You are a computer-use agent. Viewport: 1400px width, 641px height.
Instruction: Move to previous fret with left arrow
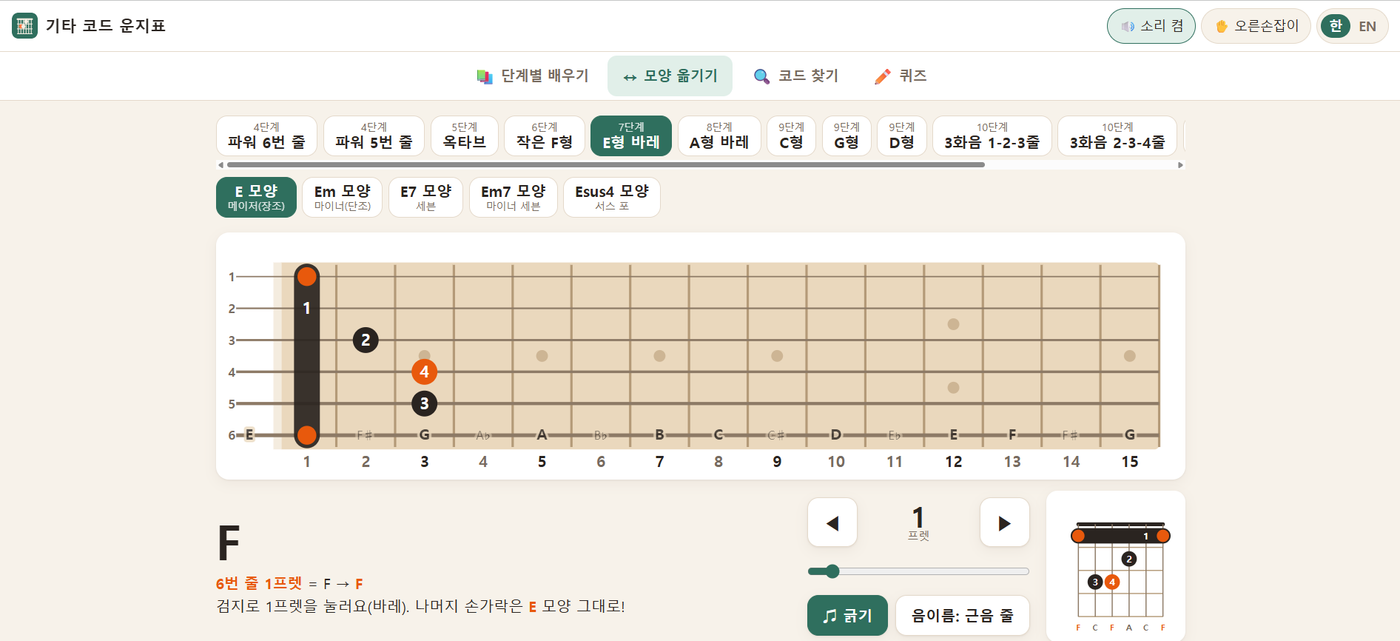point(832,523)
